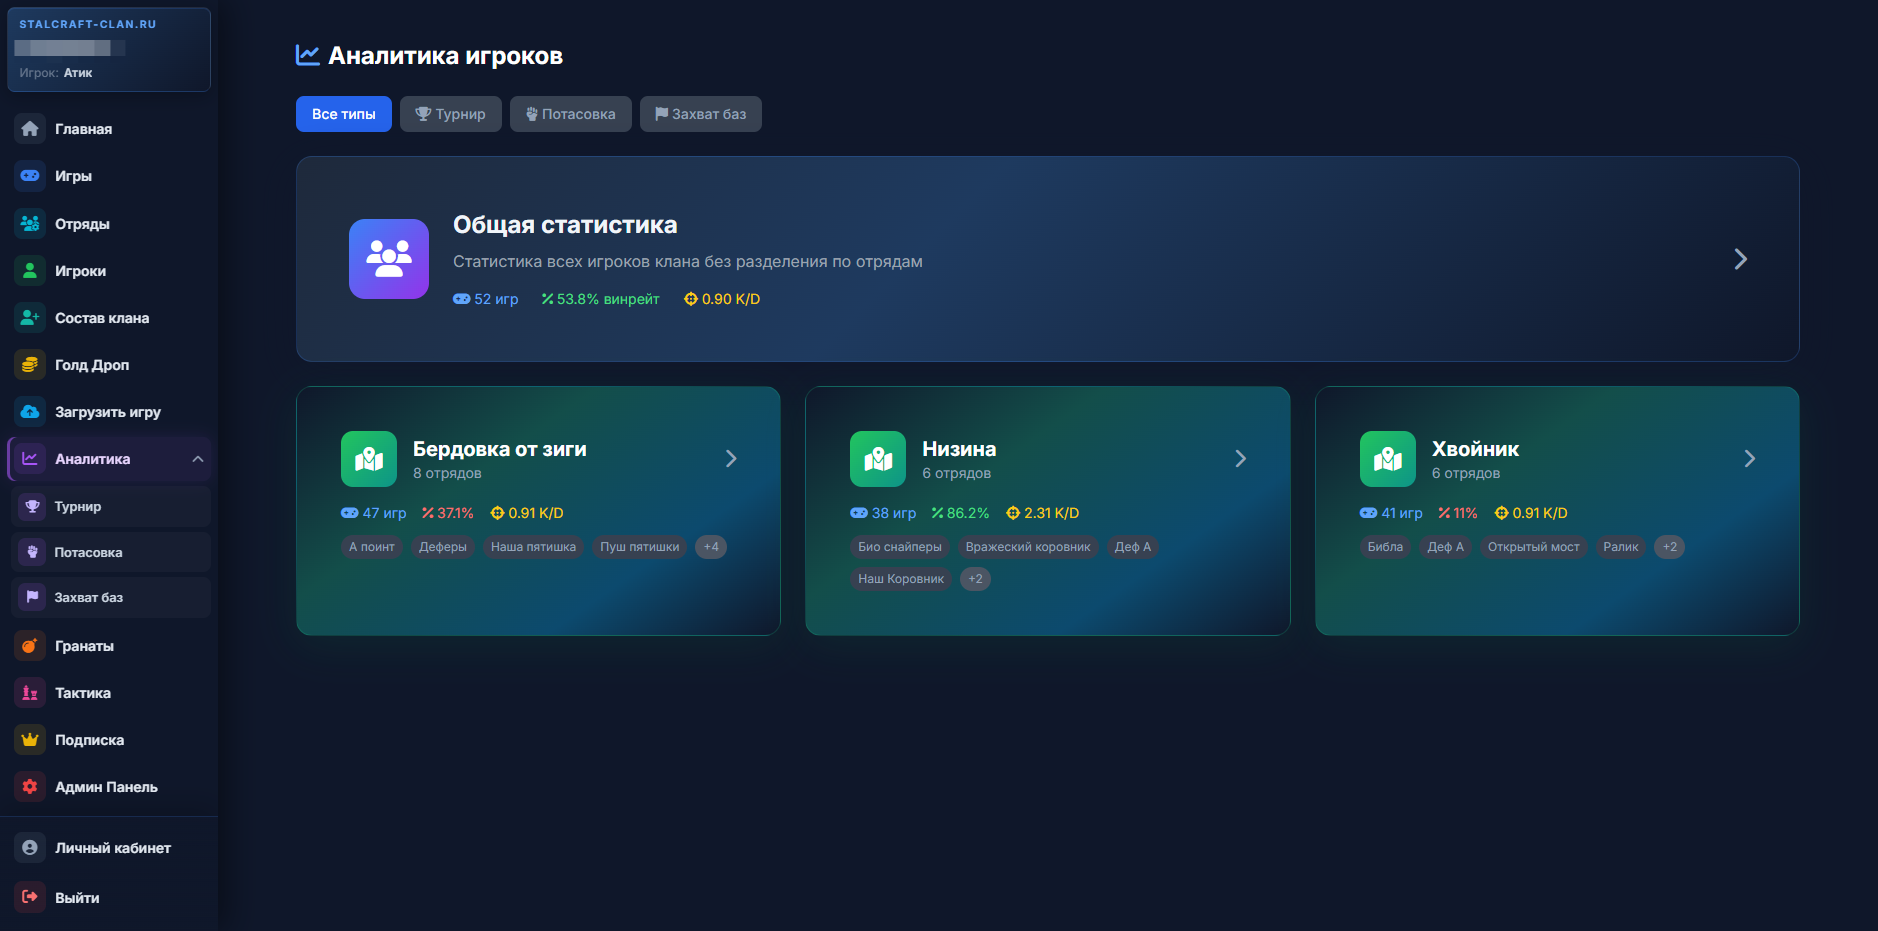Open the Хвойник card chevron arrow
Viewport: 1878px width, 931px height.
[x=1749, y=459]
